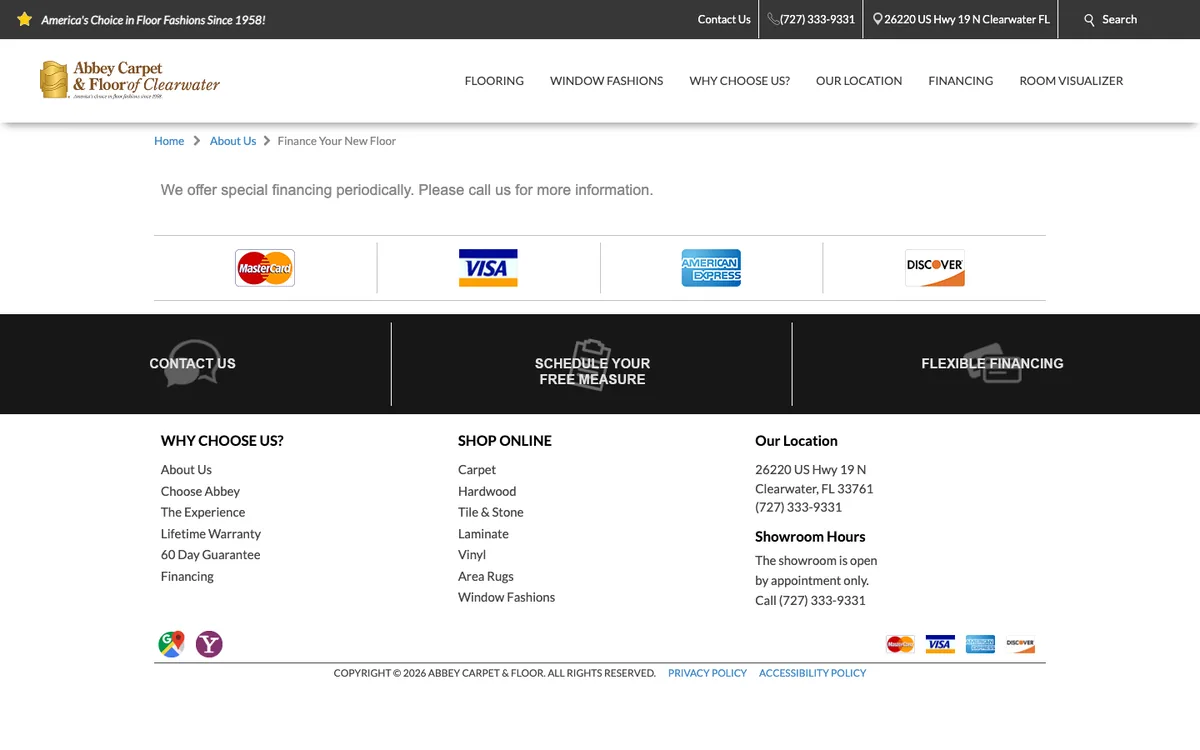
Task: Click "Call (727) 333-9331" under Showroom Hours
Action: 810,600
